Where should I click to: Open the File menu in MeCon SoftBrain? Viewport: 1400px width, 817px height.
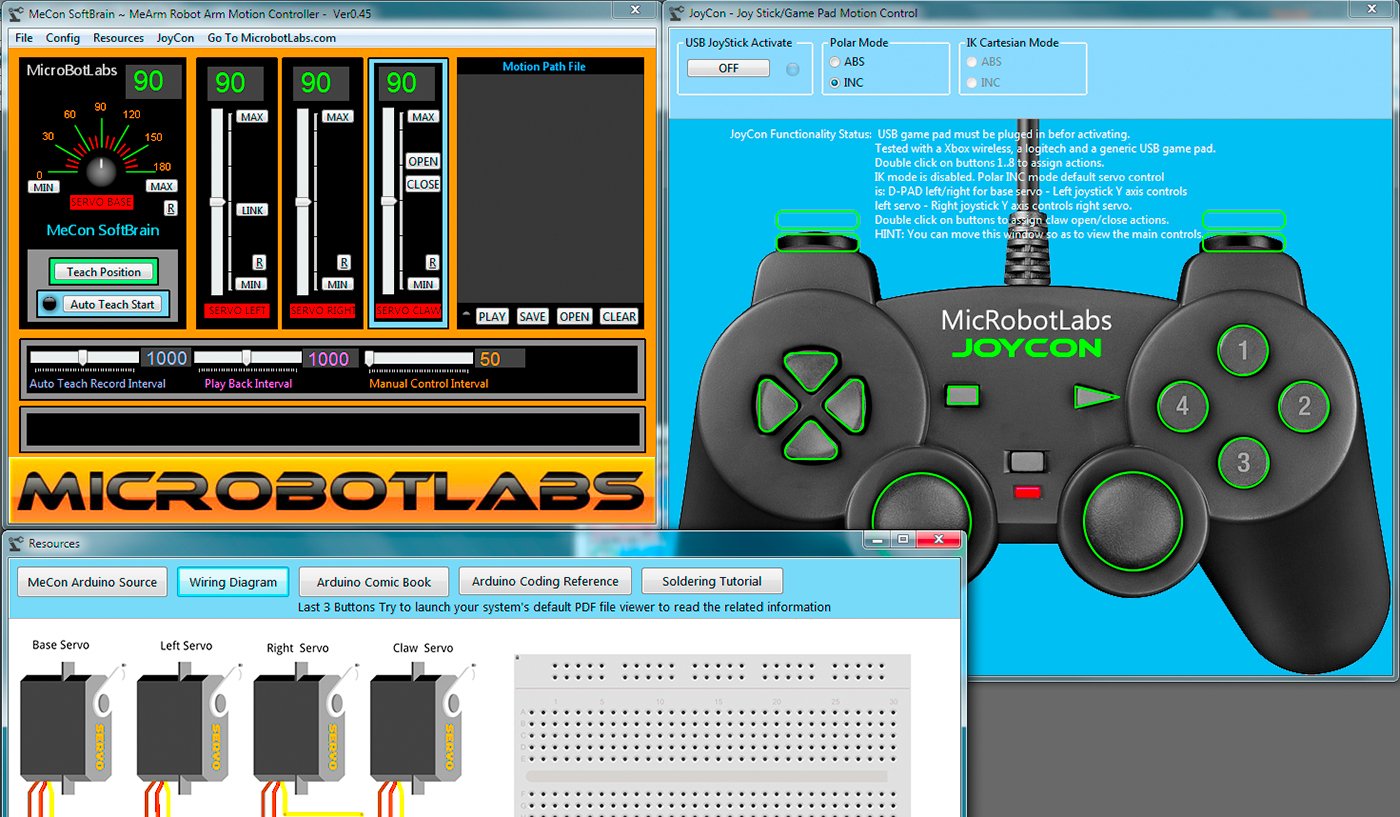pos(24,38)
